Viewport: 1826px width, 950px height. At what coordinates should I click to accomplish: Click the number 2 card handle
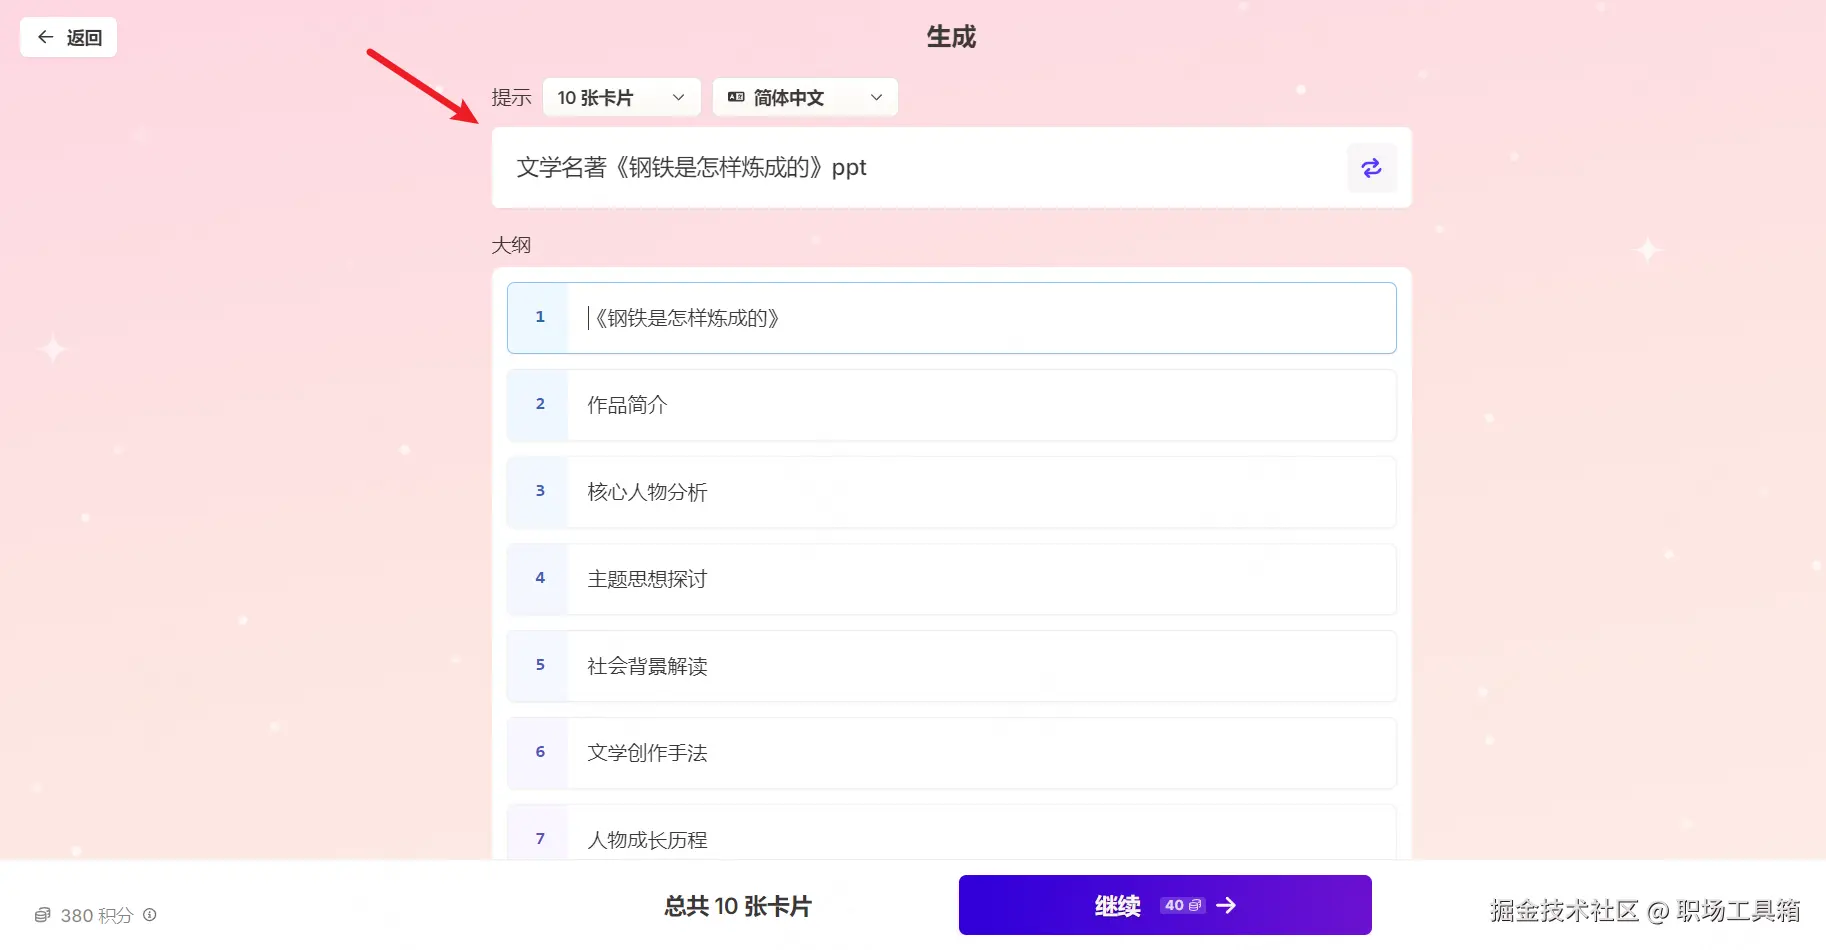pos(538,405)
